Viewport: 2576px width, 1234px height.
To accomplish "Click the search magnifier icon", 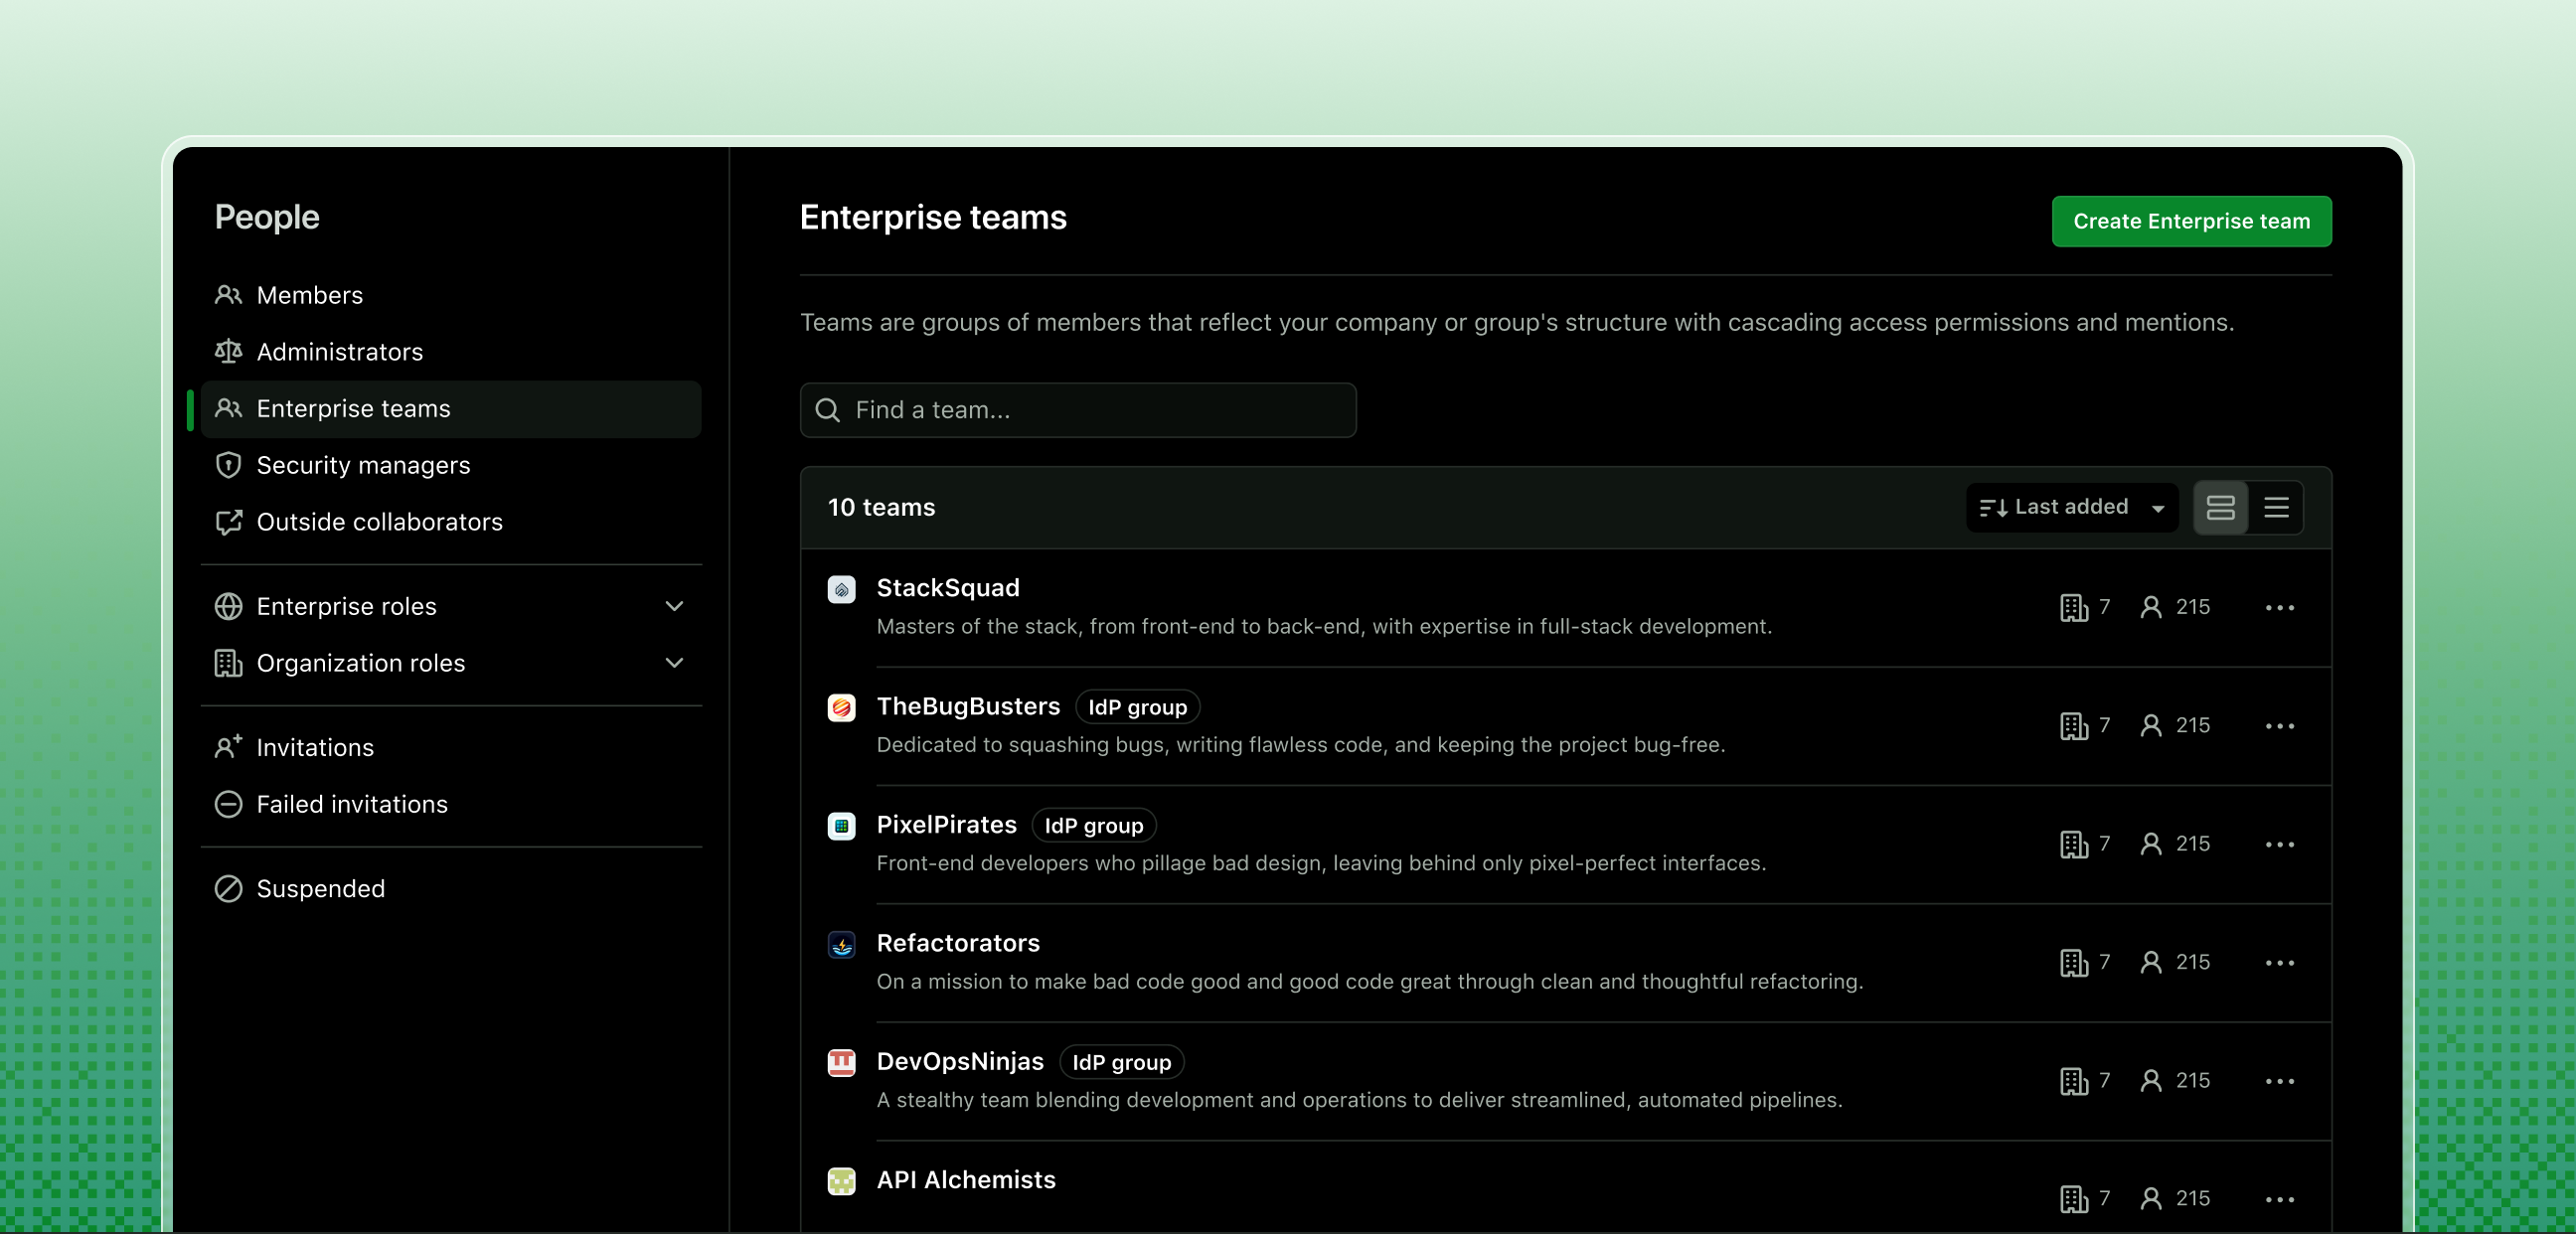I will point(827,410).
